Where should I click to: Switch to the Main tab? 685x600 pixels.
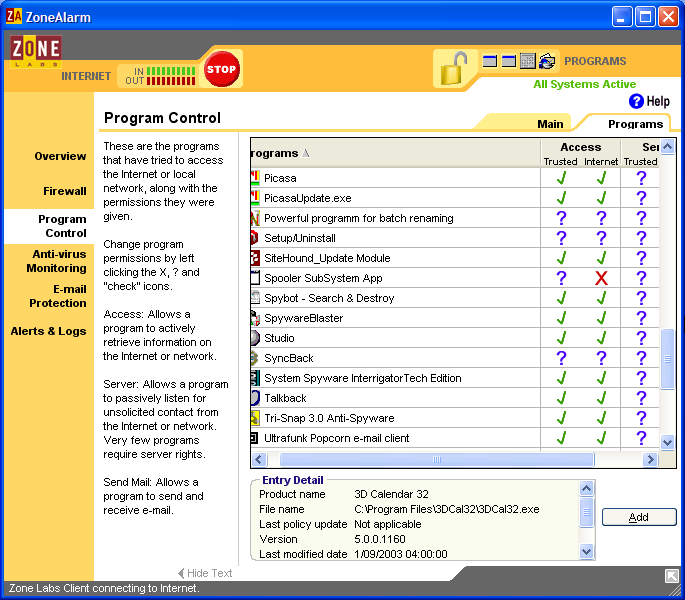coord(550,124)
